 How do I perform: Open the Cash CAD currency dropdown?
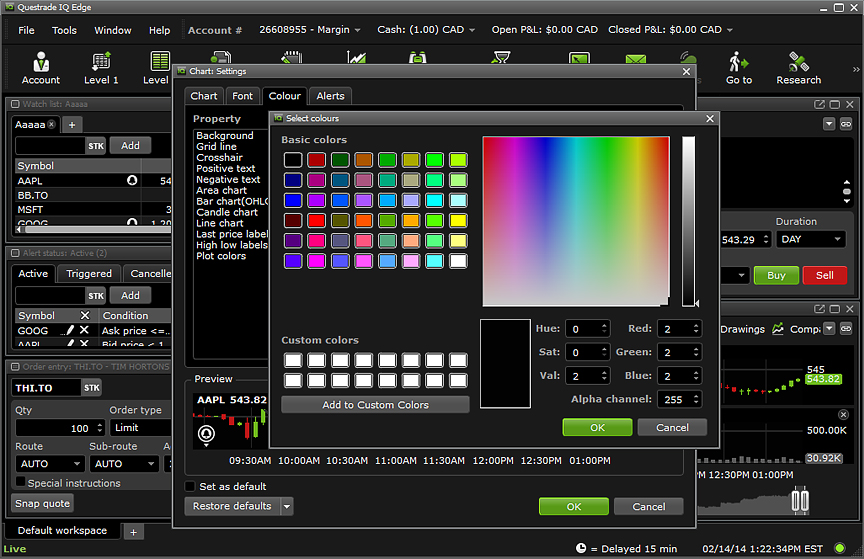(472, 30)
